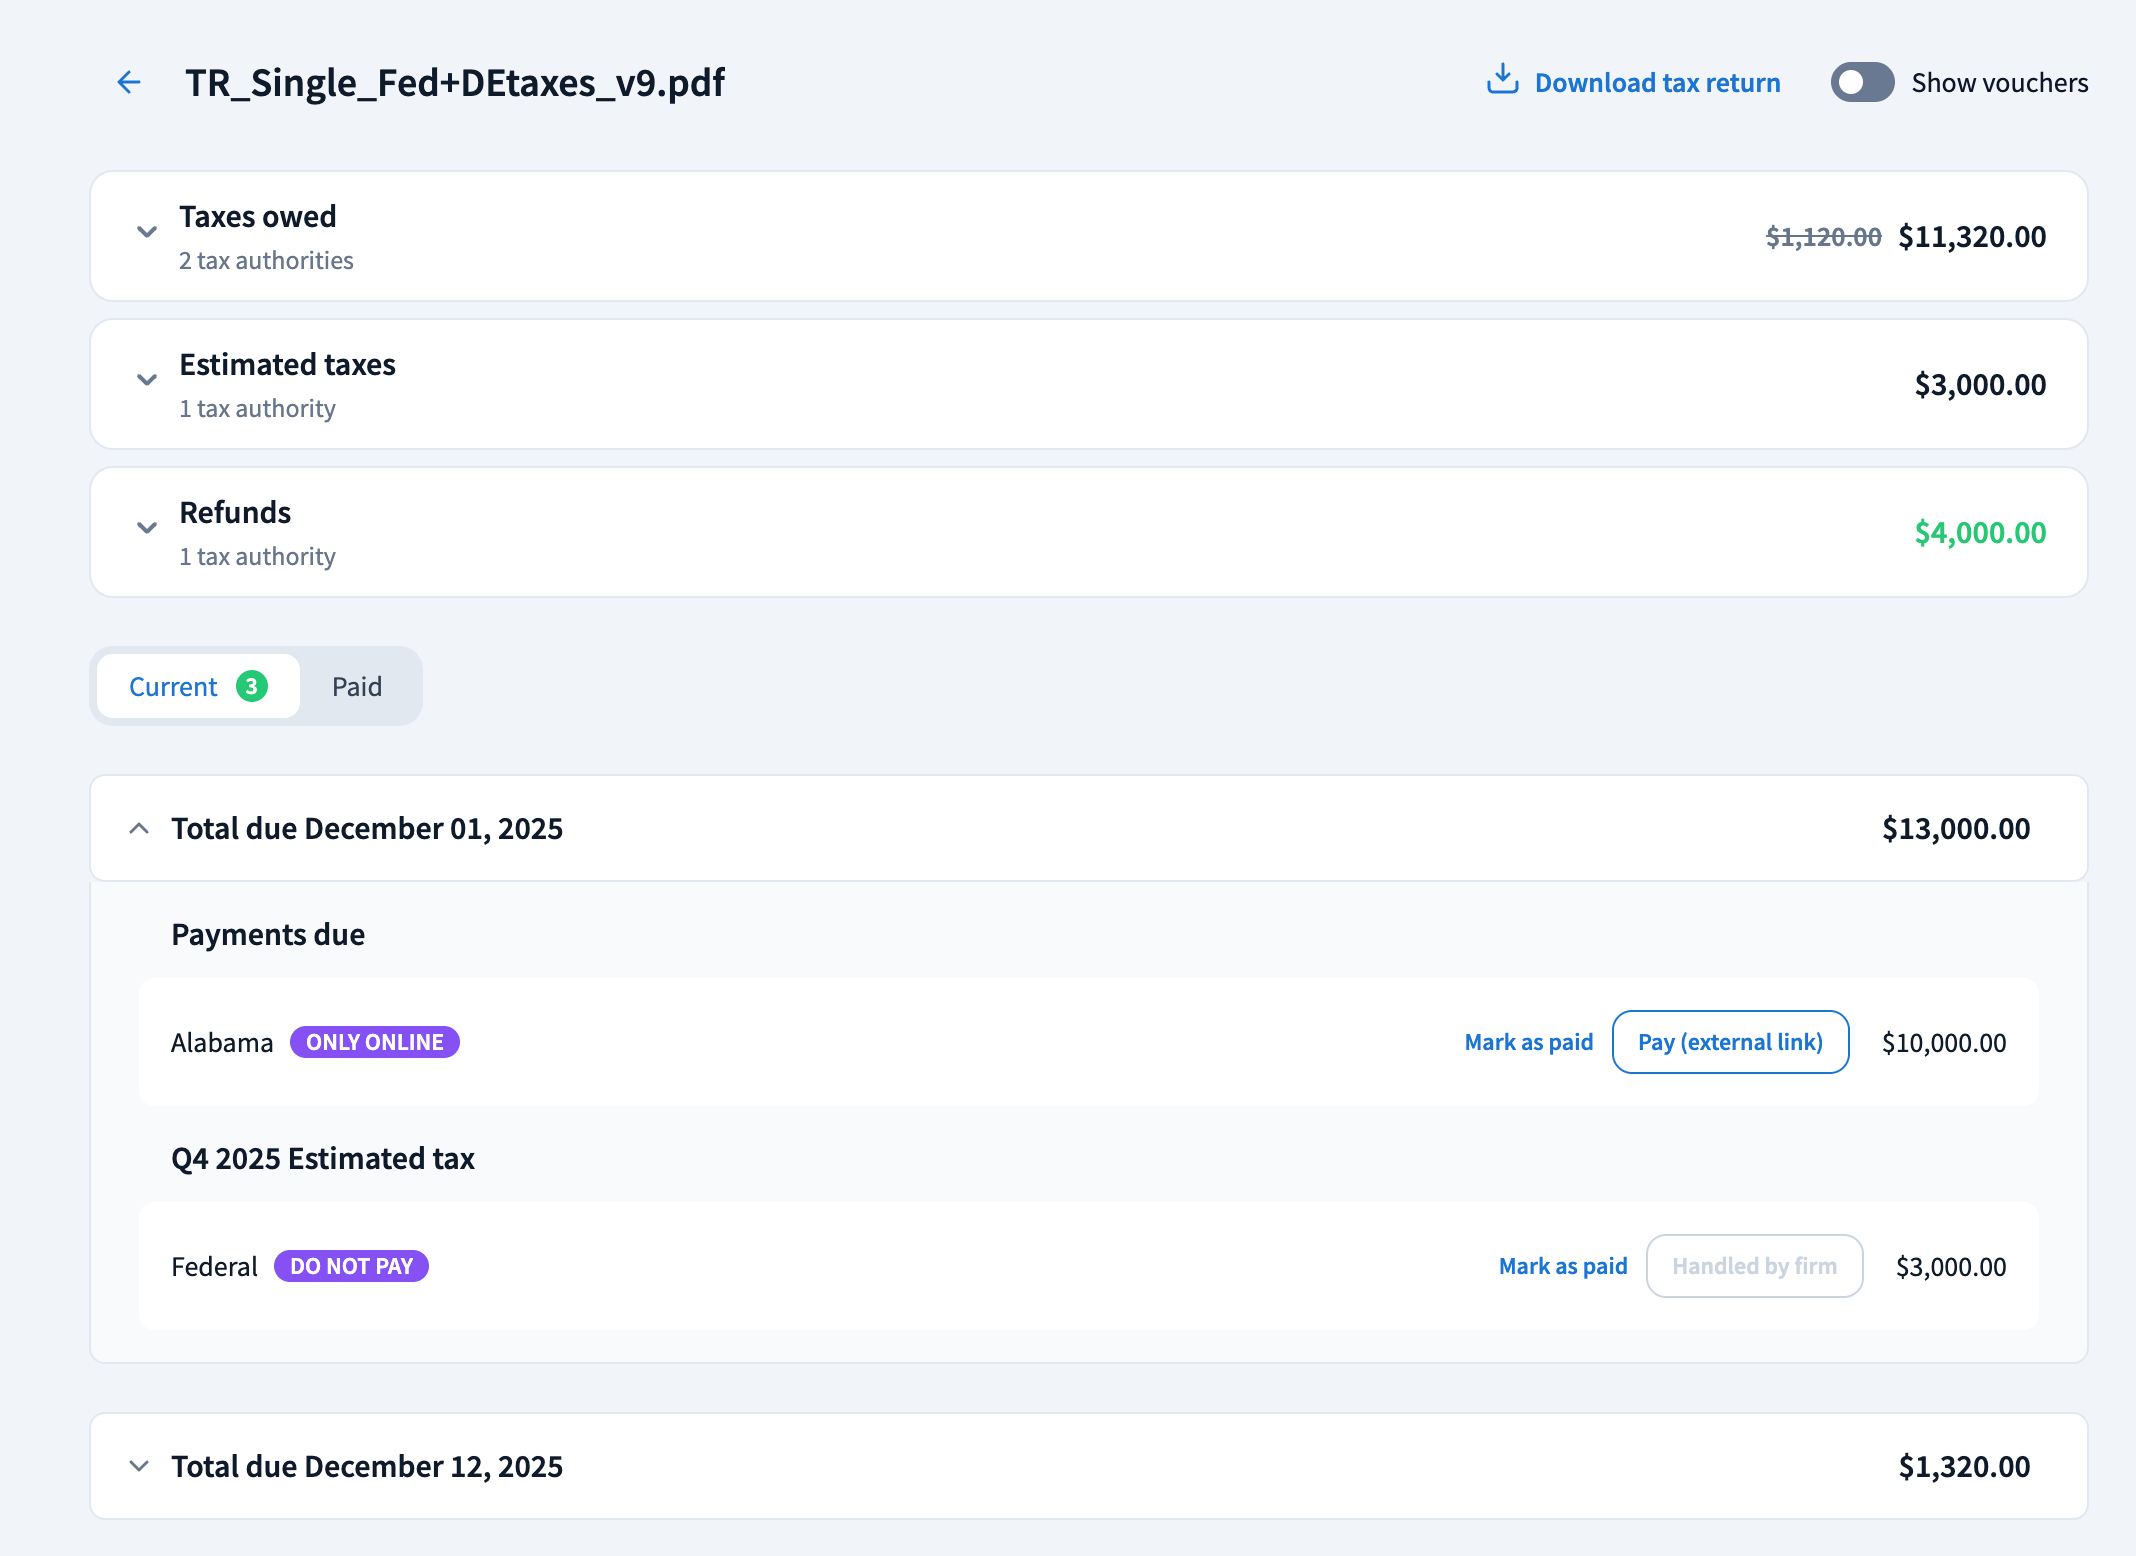Collapse Total due December 01, 2025
Viewport: 2136px width, 1556px height.
click(x=140, y=828)
